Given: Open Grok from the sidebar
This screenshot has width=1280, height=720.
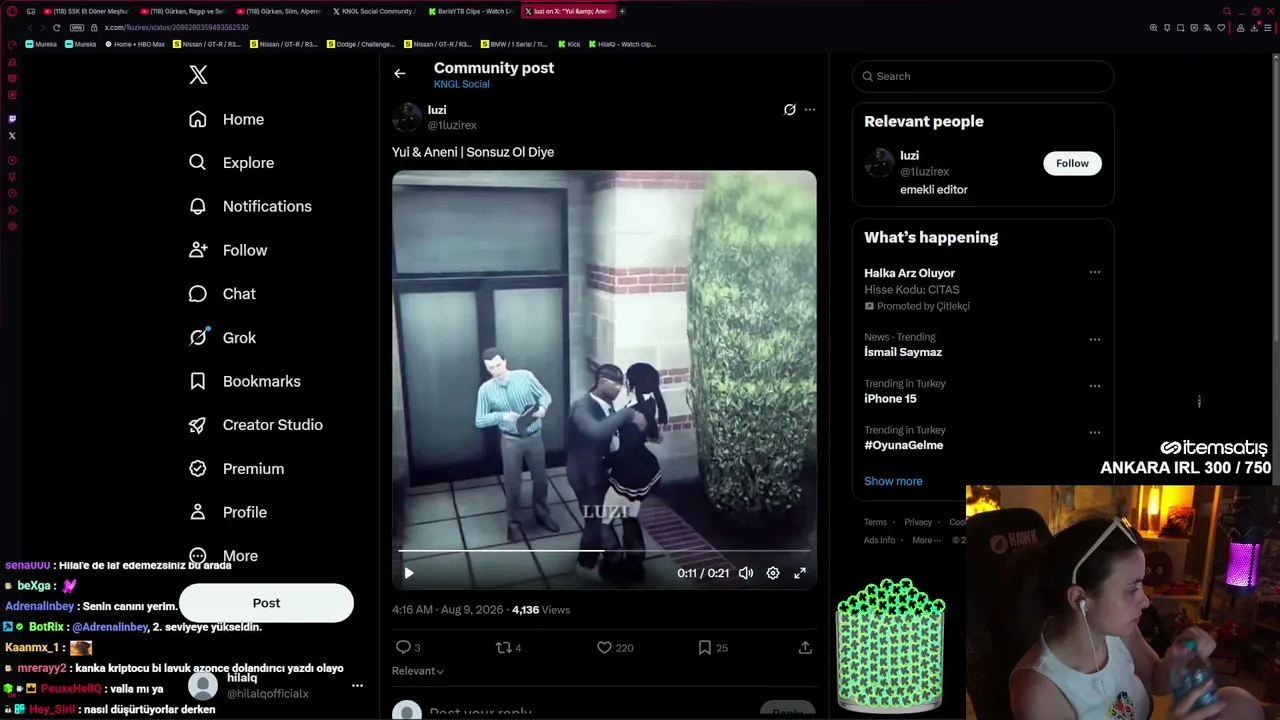Looking at the screenshot, I should (x=222, y=337).
